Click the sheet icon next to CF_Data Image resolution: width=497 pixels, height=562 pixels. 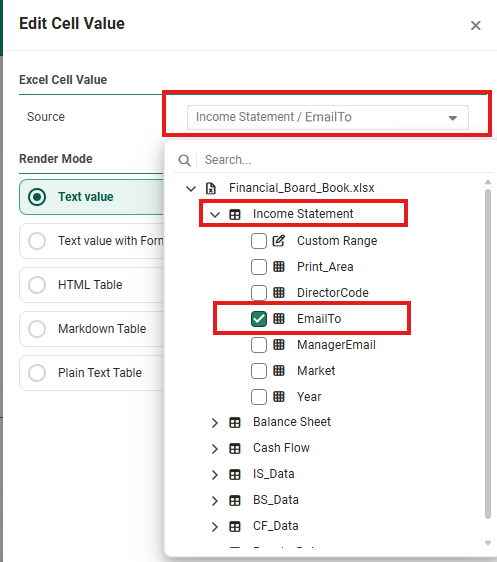pyautogui.click(x=235, y=527)
